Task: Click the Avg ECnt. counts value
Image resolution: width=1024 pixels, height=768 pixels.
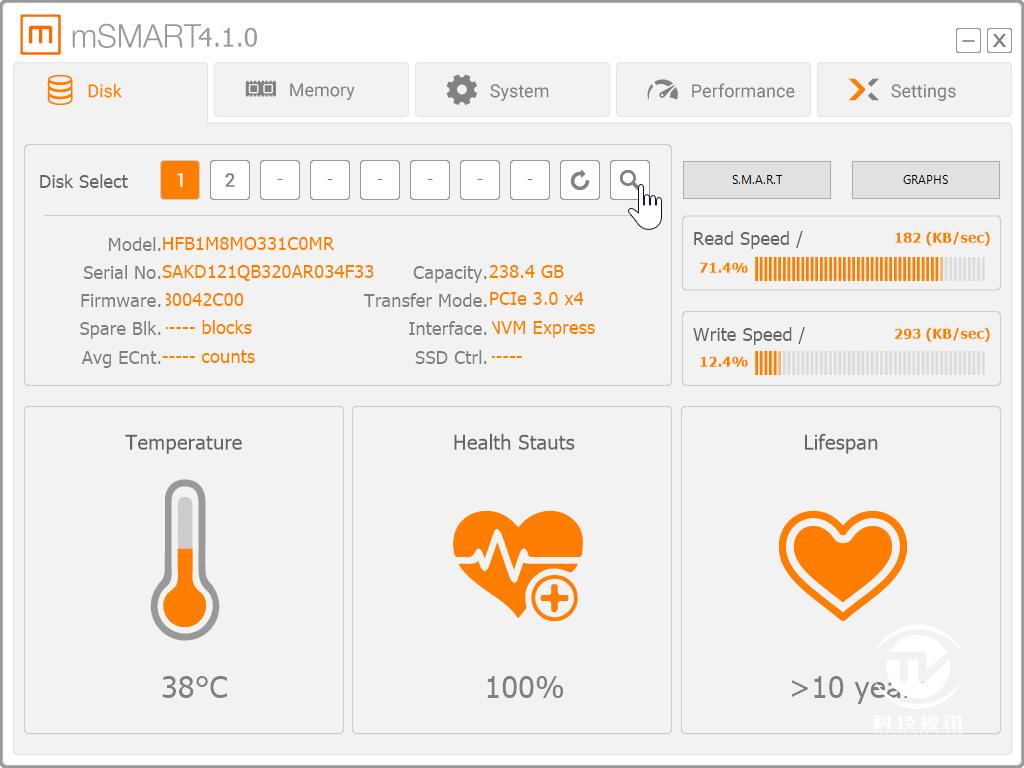Action: click(208, 357)
